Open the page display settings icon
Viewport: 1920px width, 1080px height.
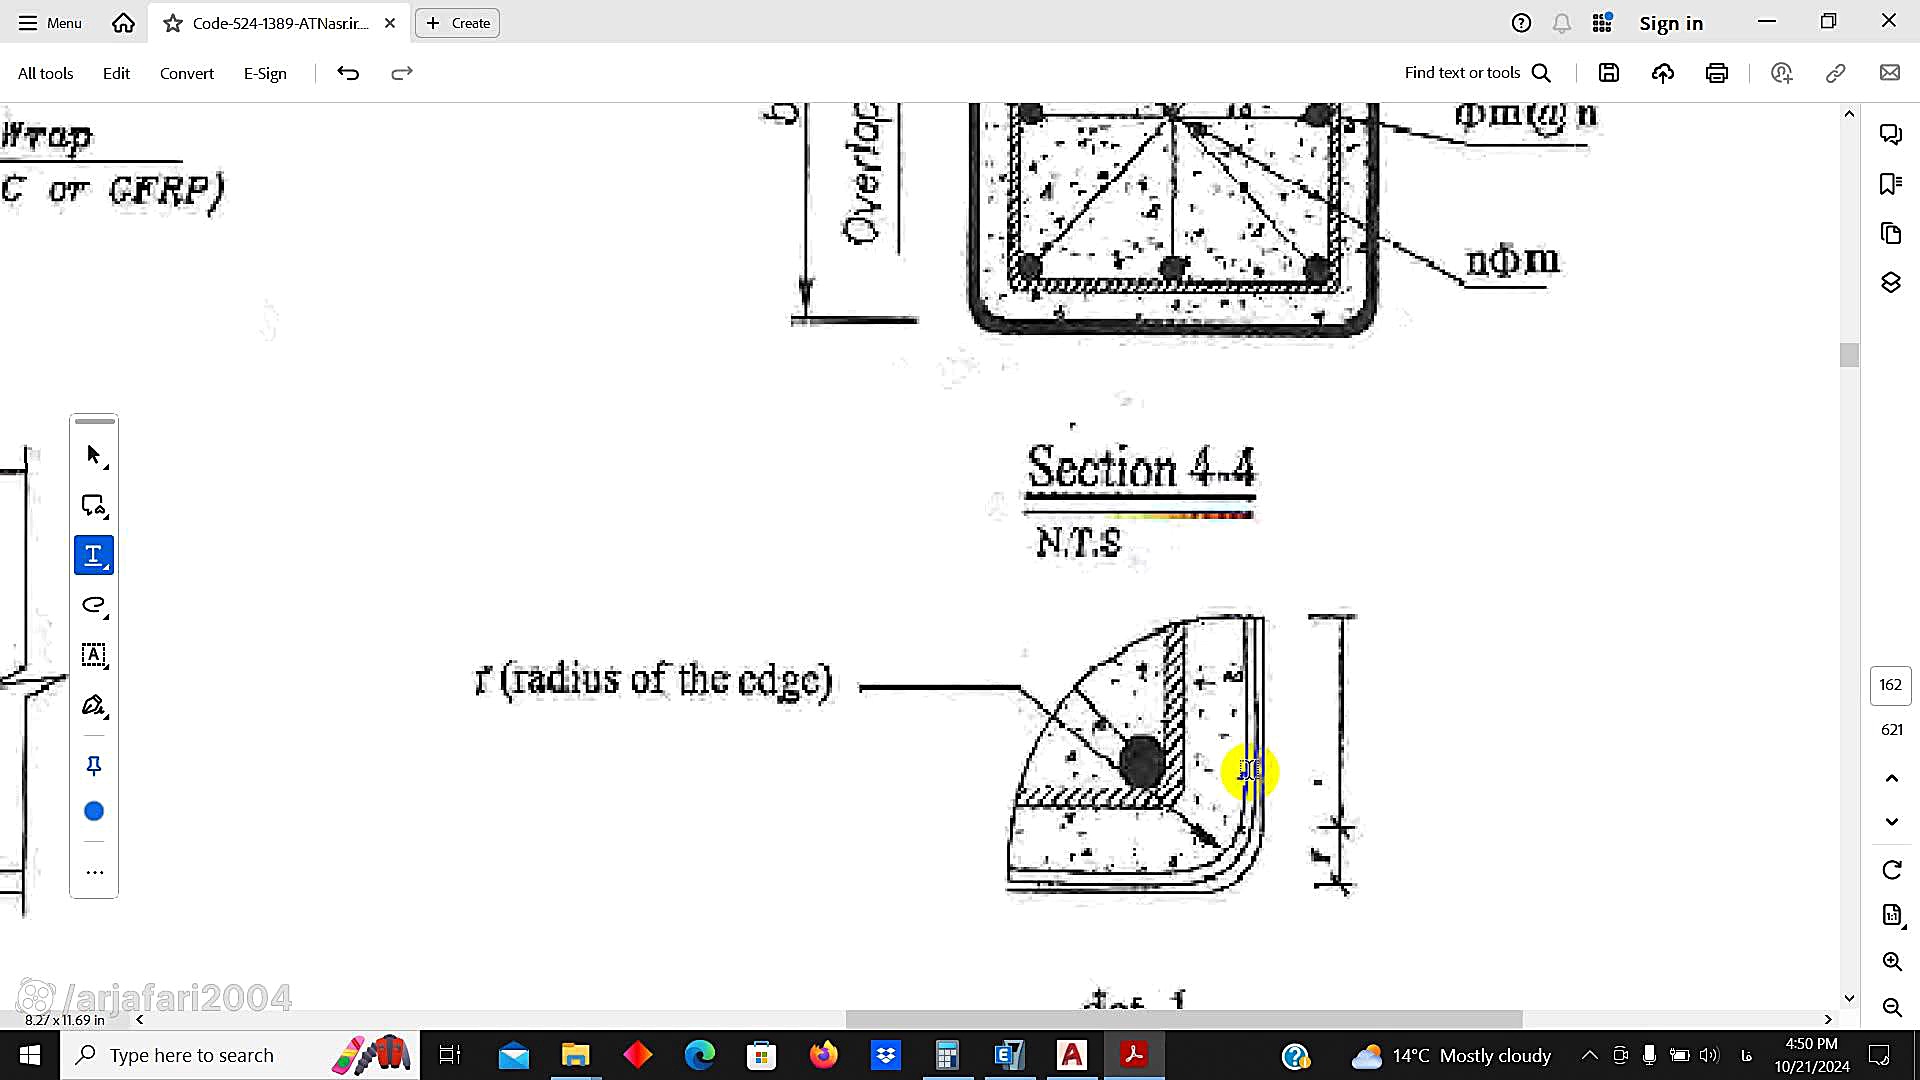tap(1891, 915)
